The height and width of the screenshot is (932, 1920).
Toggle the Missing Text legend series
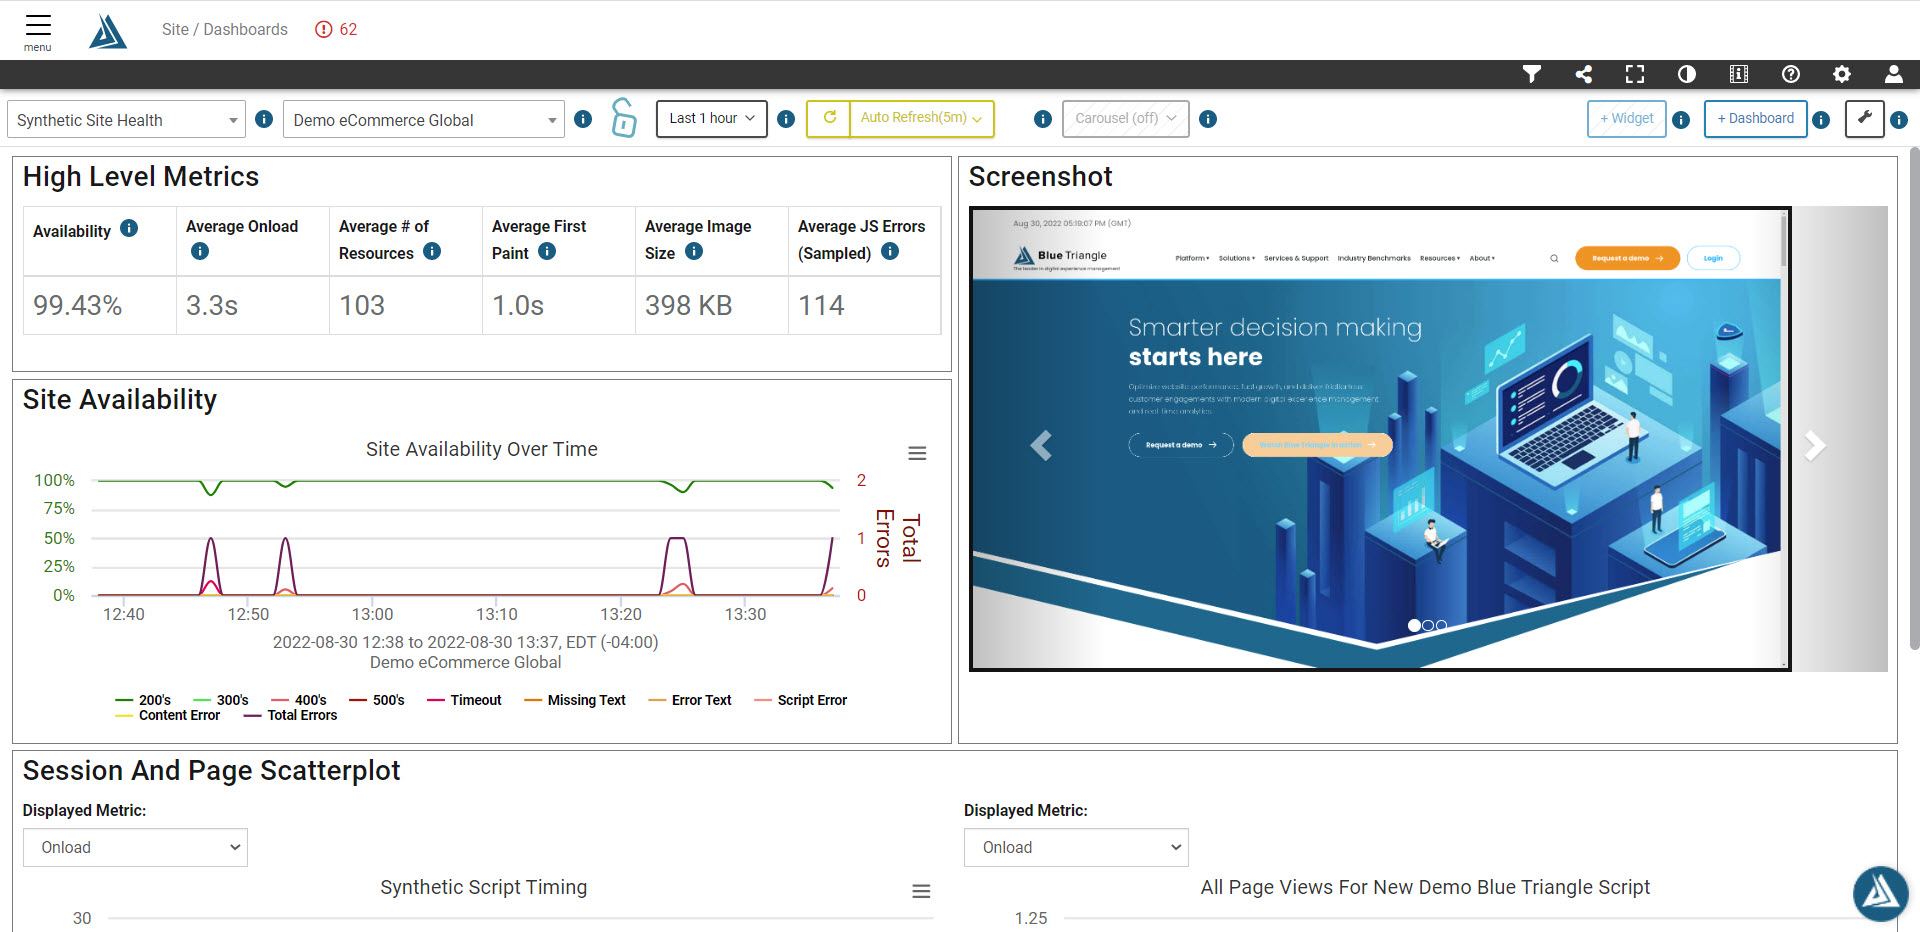pos(575,700)
